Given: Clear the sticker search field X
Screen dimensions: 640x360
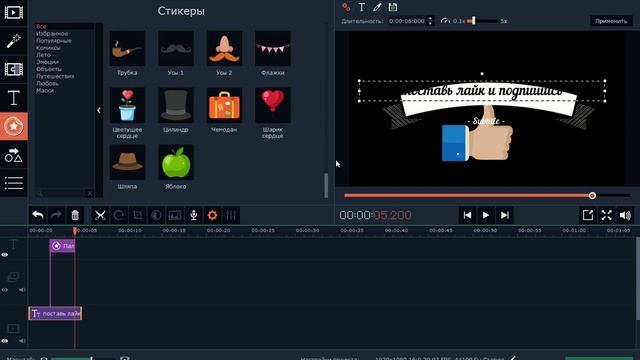Looking at the screenshot, I should click(89, 193).
